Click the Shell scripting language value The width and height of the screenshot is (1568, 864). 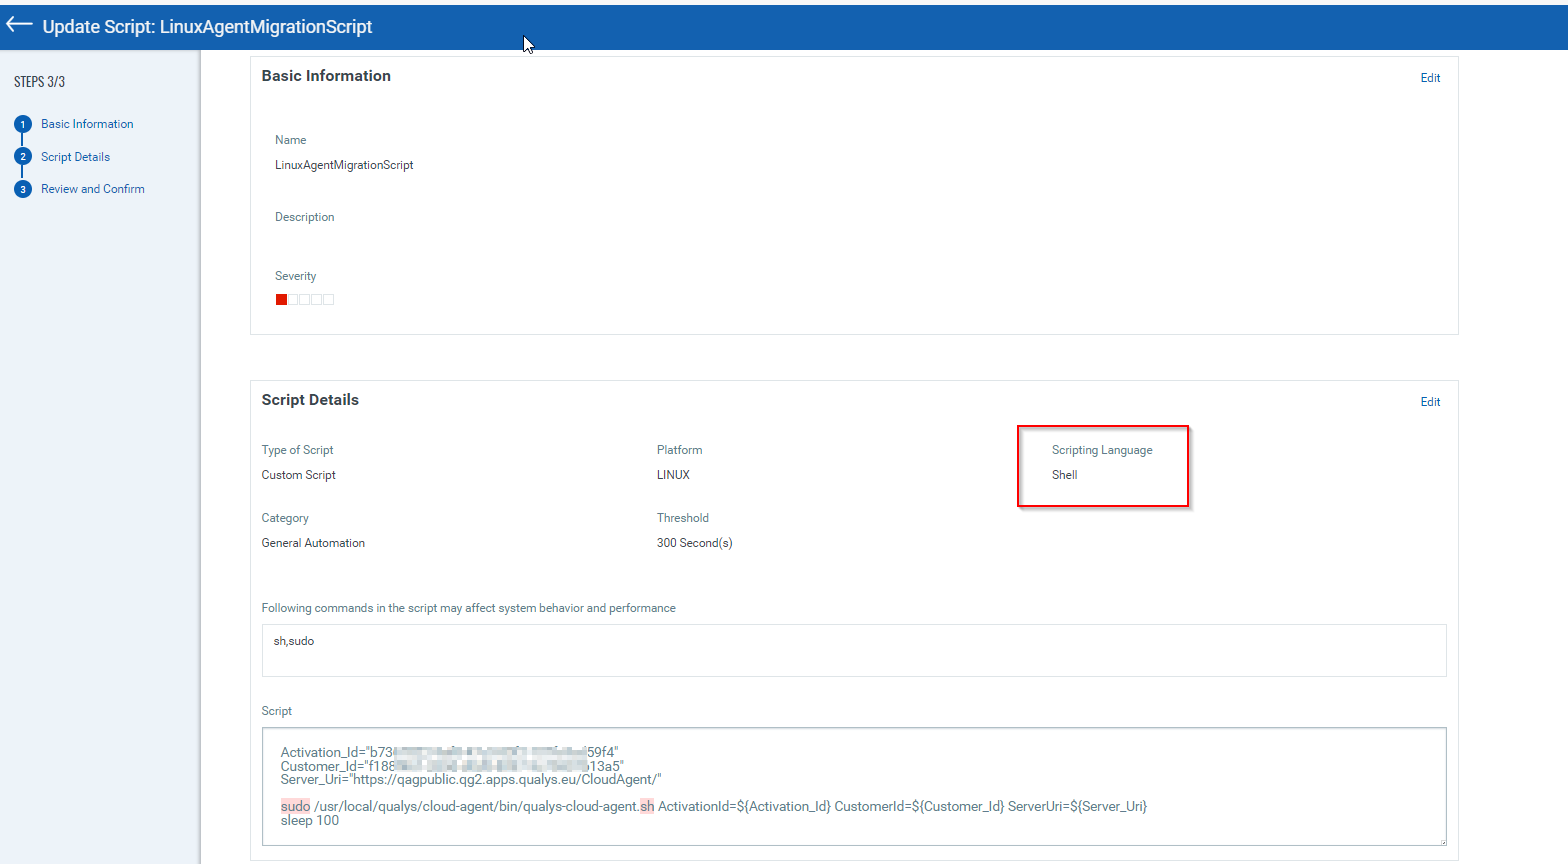tap(1064, 475)
